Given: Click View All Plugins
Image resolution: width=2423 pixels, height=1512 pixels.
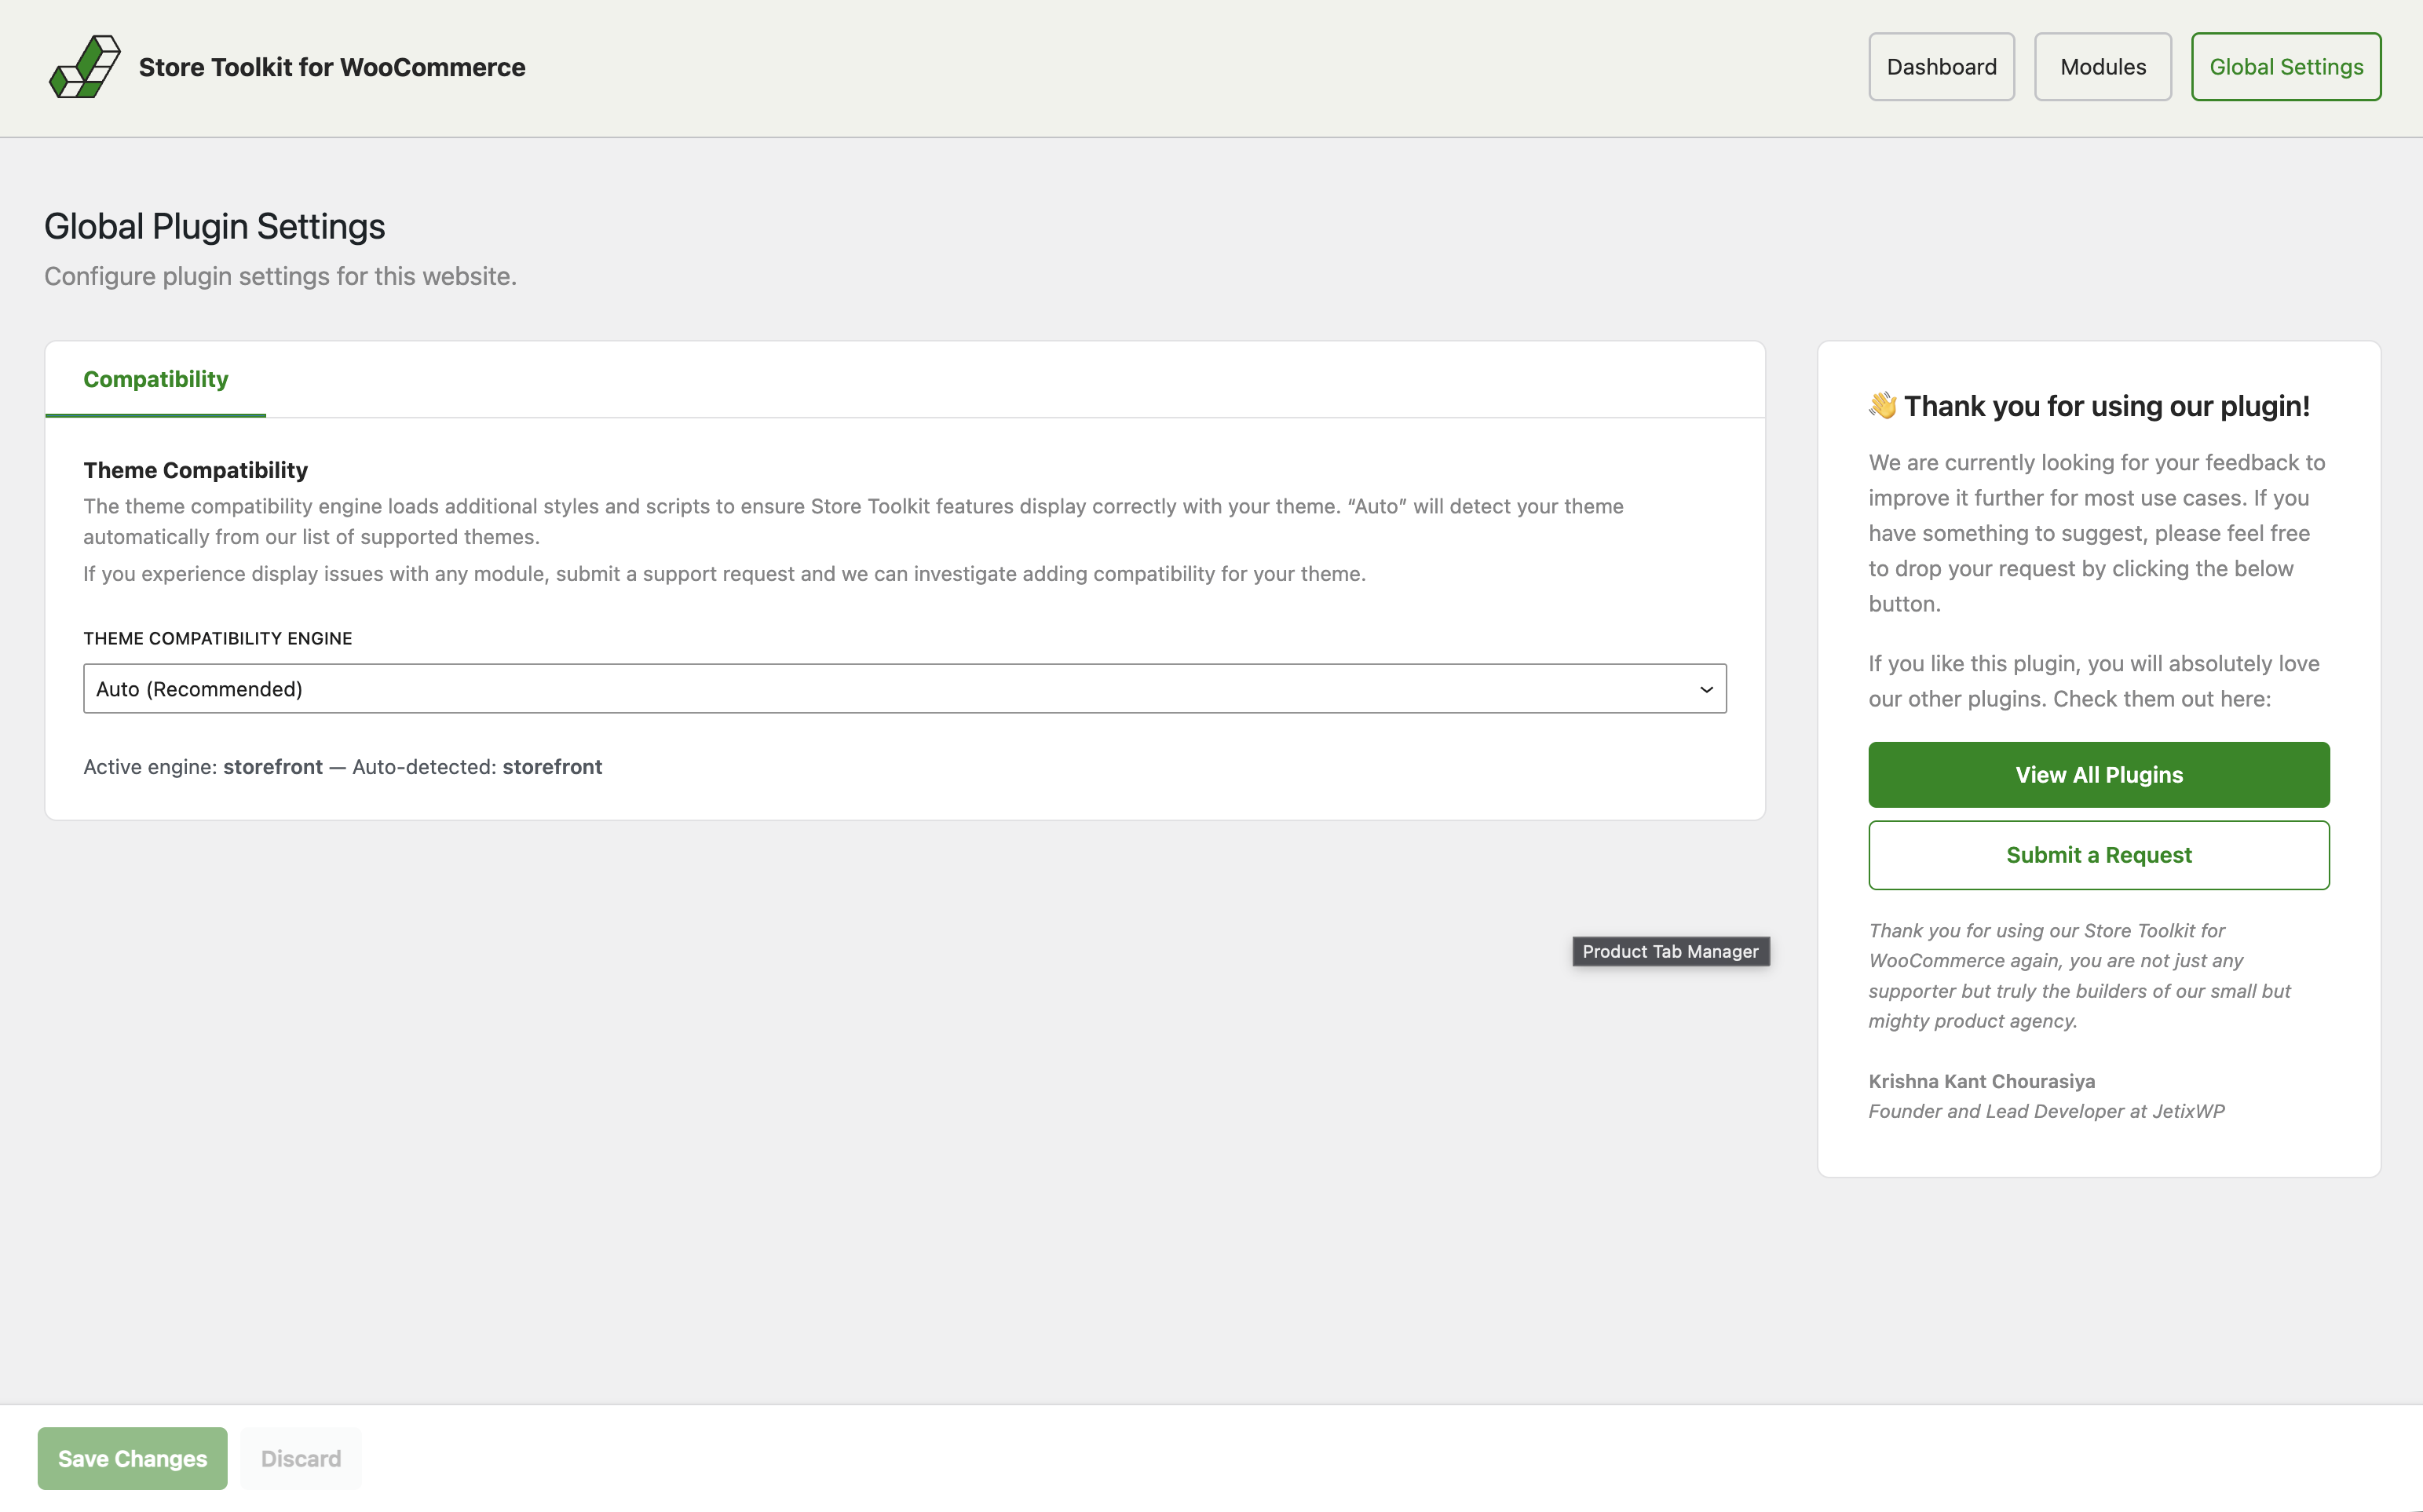Looking at the screenshot, I should tap(2099, 774).
